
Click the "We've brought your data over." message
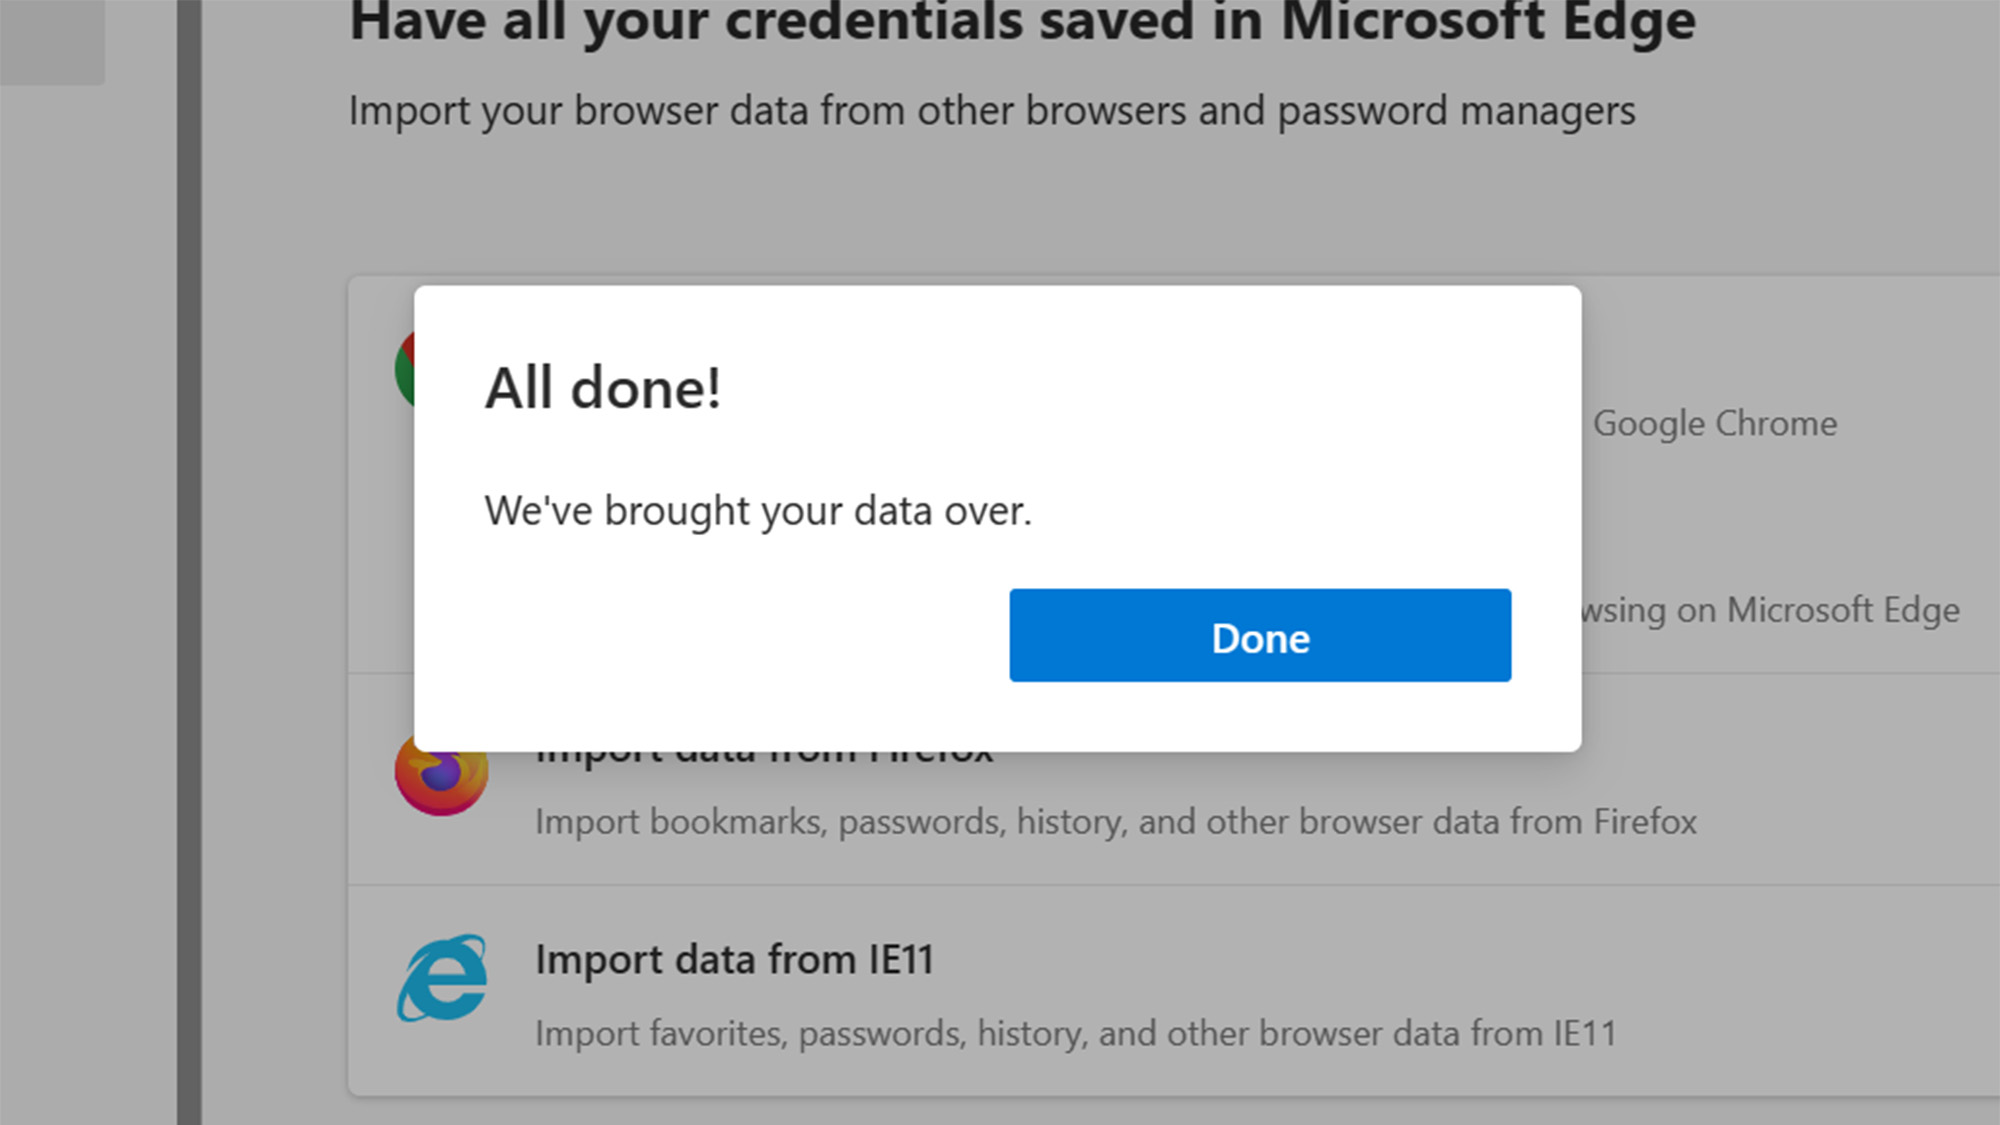click(x=758, y=511)
